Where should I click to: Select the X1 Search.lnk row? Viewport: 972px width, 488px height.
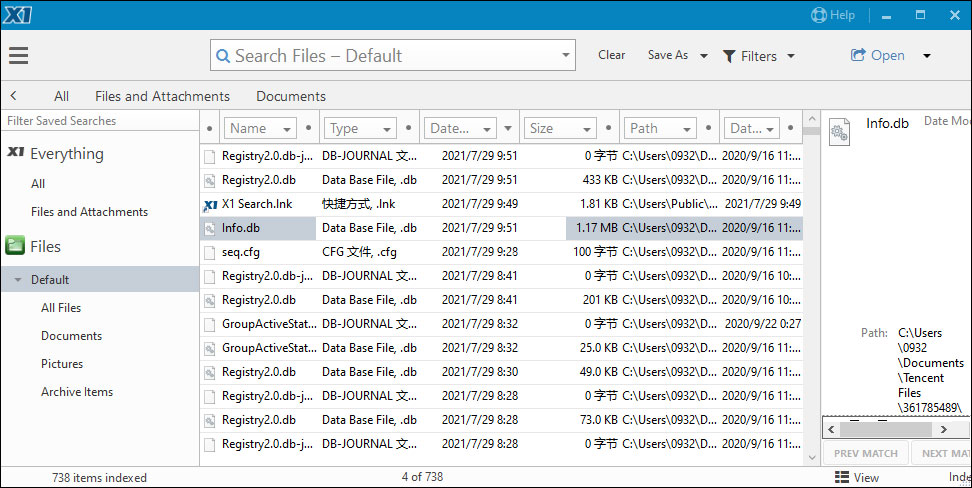501,203
